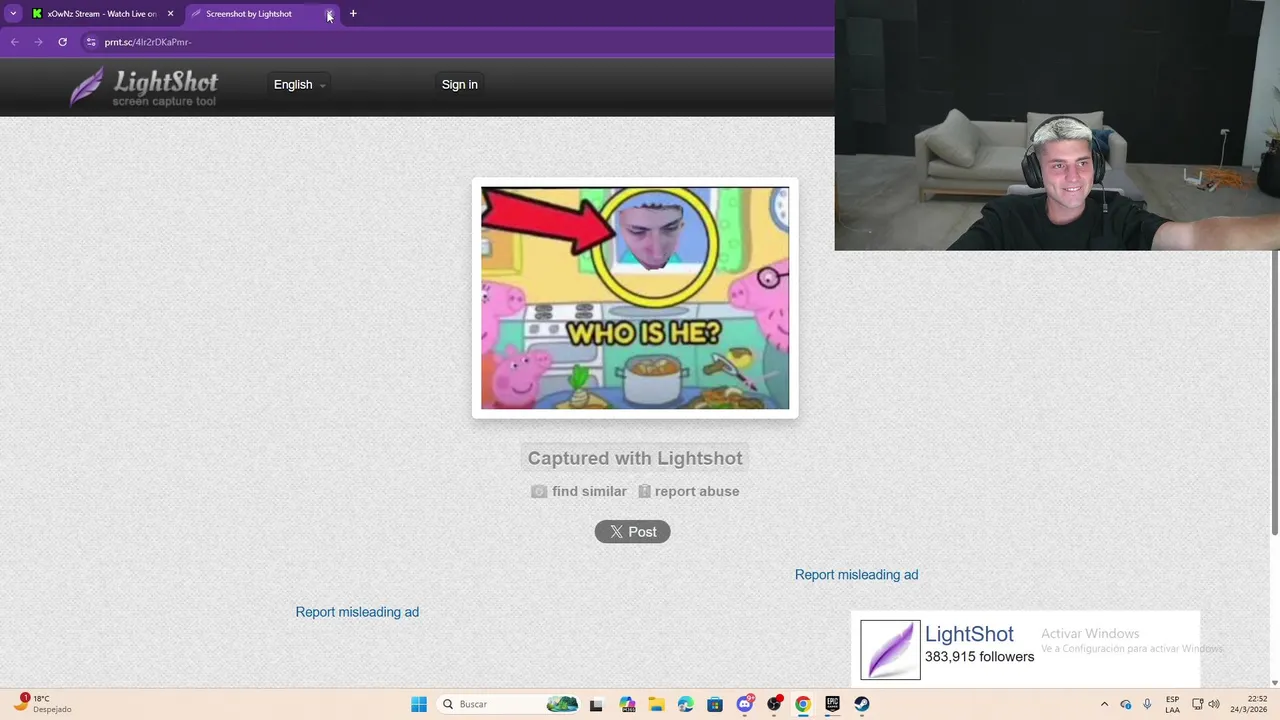Click the OneDrive cloud tray icon

pos(1126,704)
